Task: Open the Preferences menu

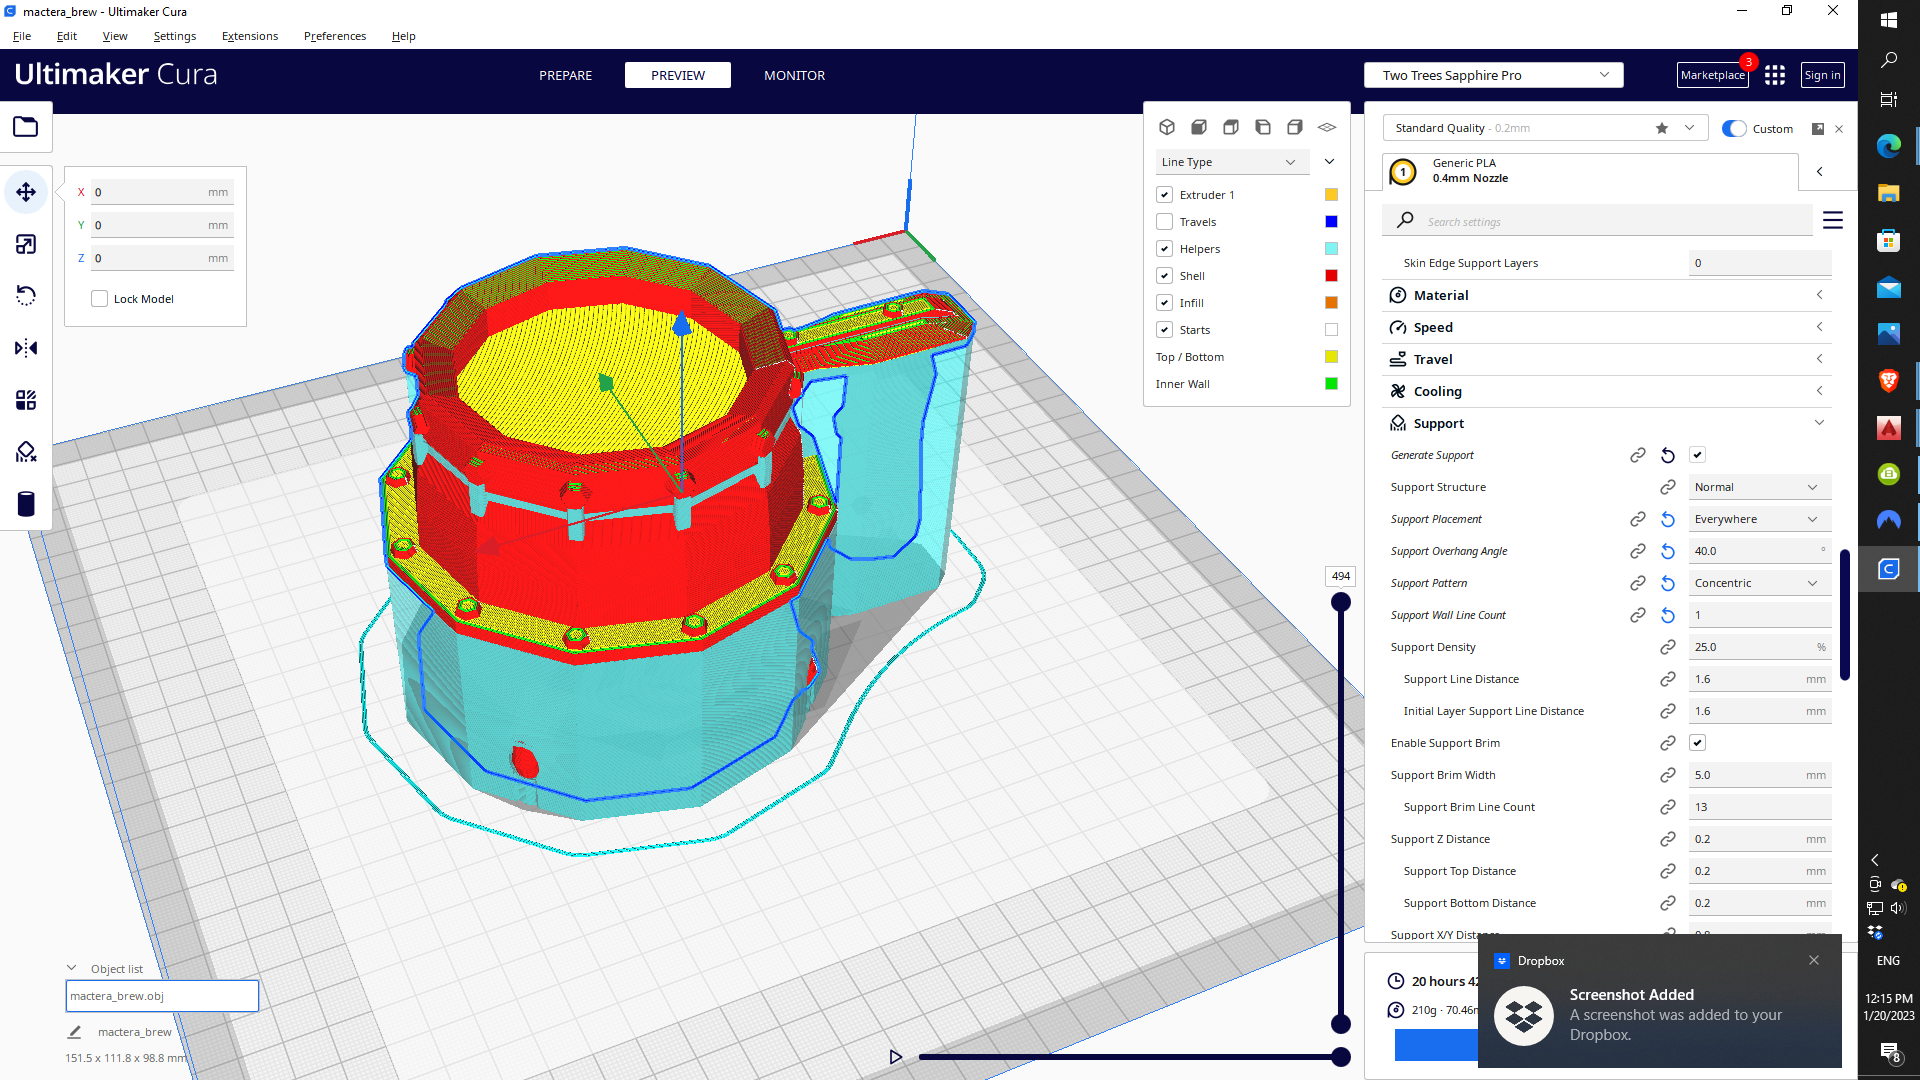Action: (x=335, y=36)
